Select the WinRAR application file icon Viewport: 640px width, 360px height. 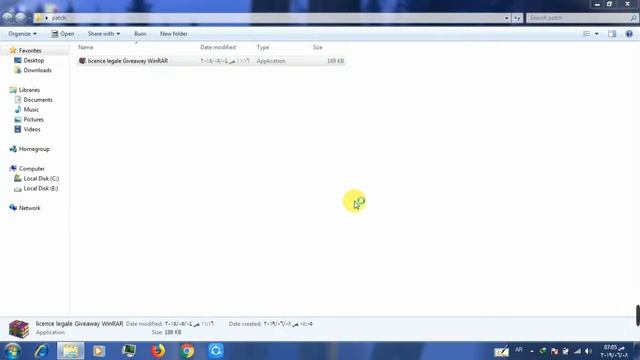click(x=82, y=61)
